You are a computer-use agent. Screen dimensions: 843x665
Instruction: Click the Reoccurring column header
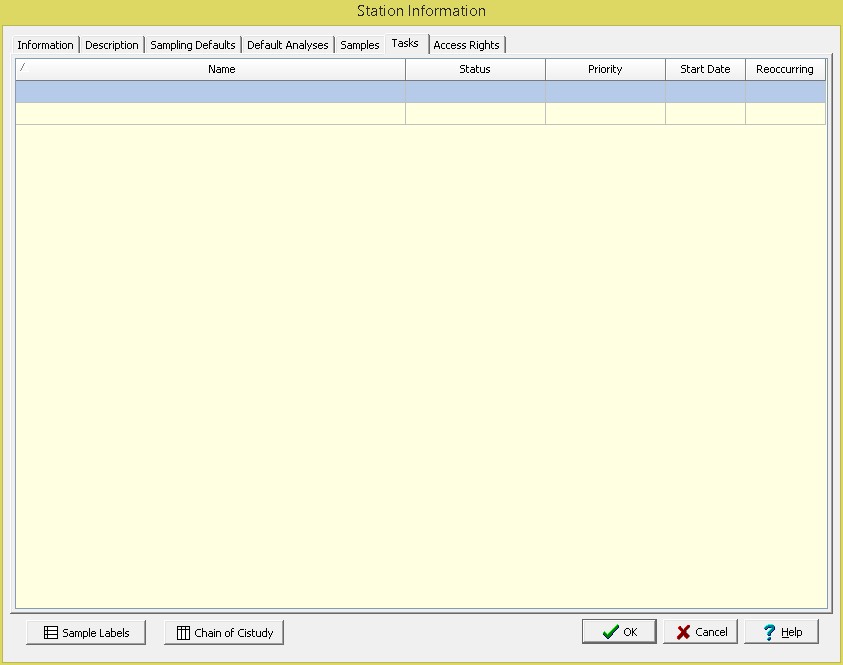(x=785, y=70)
